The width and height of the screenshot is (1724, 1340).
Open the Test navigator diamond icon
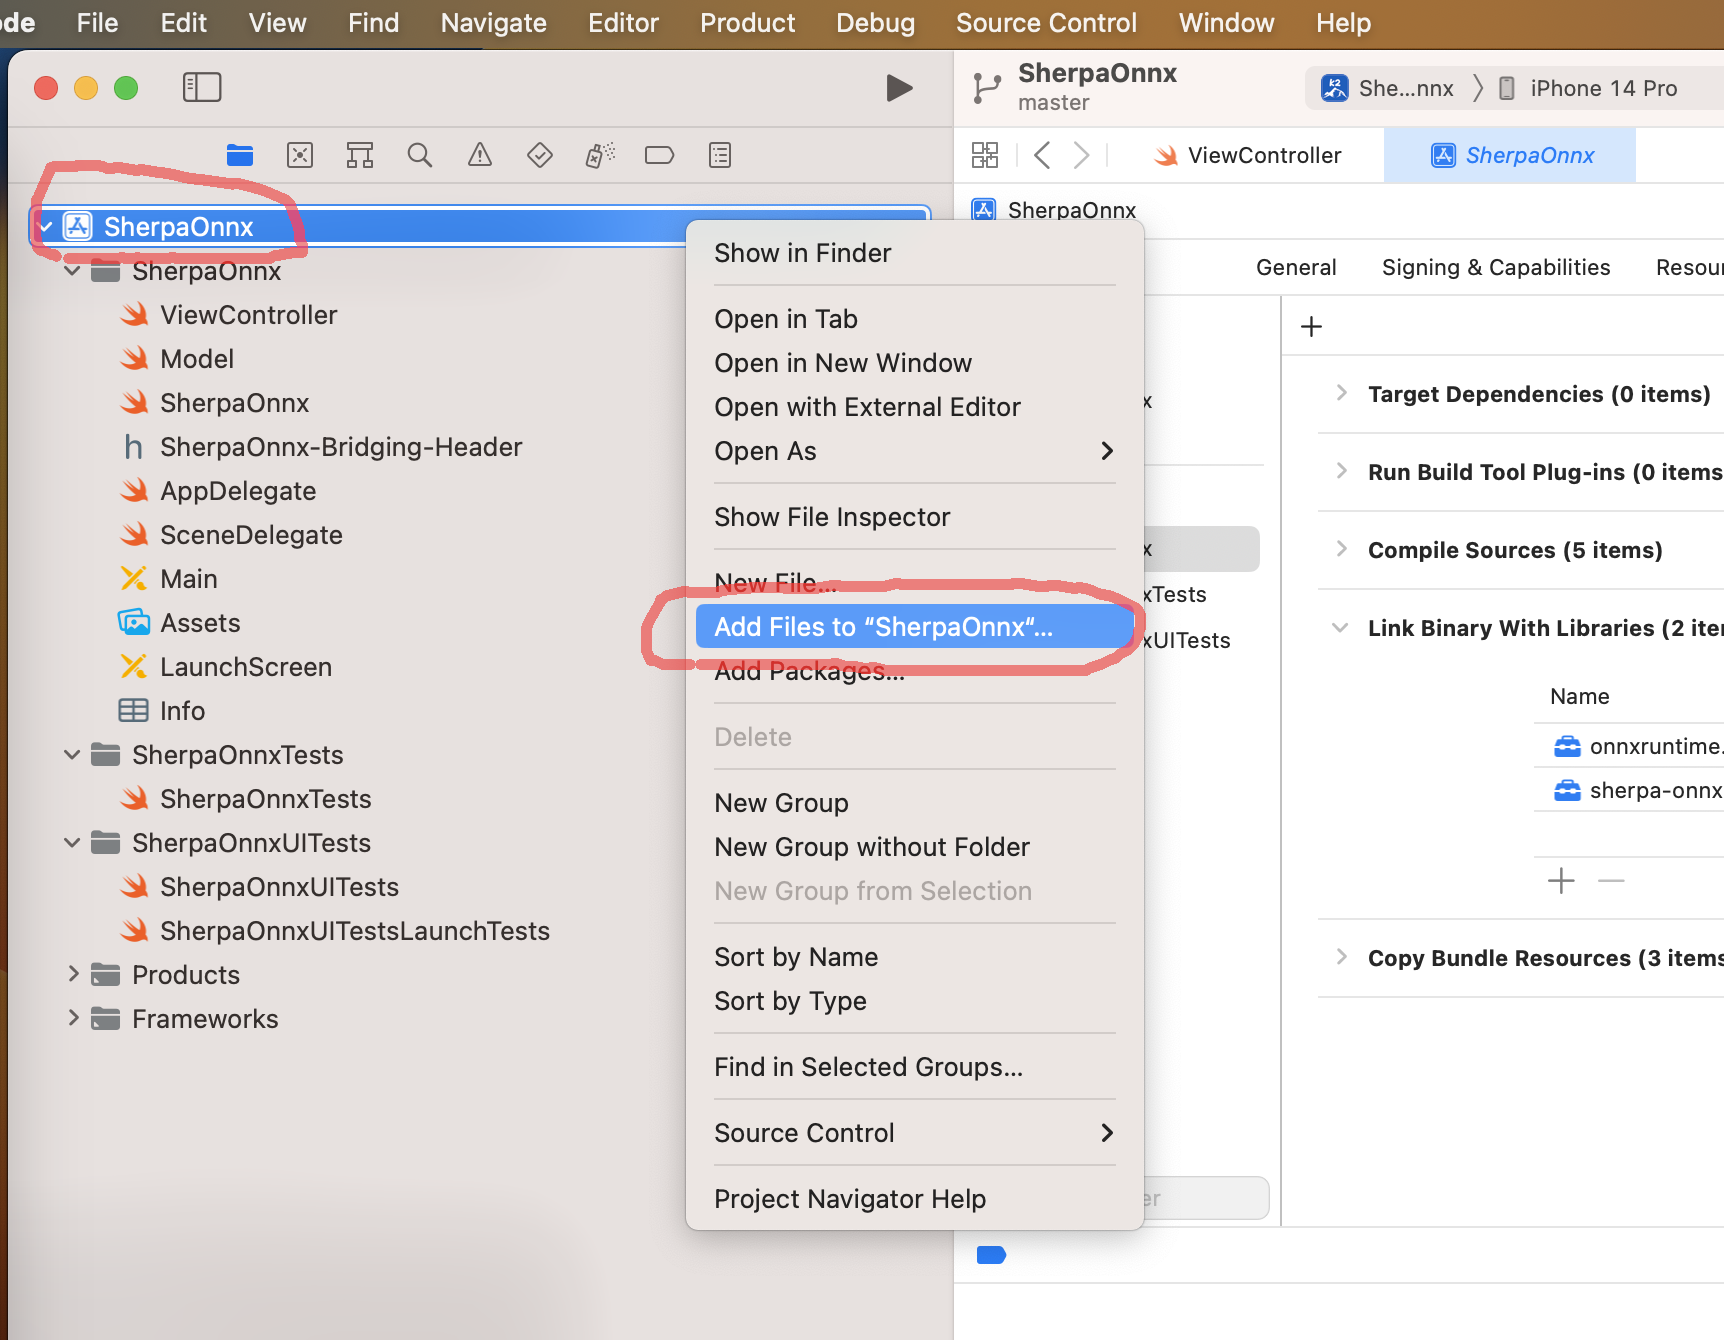point(540,155)
